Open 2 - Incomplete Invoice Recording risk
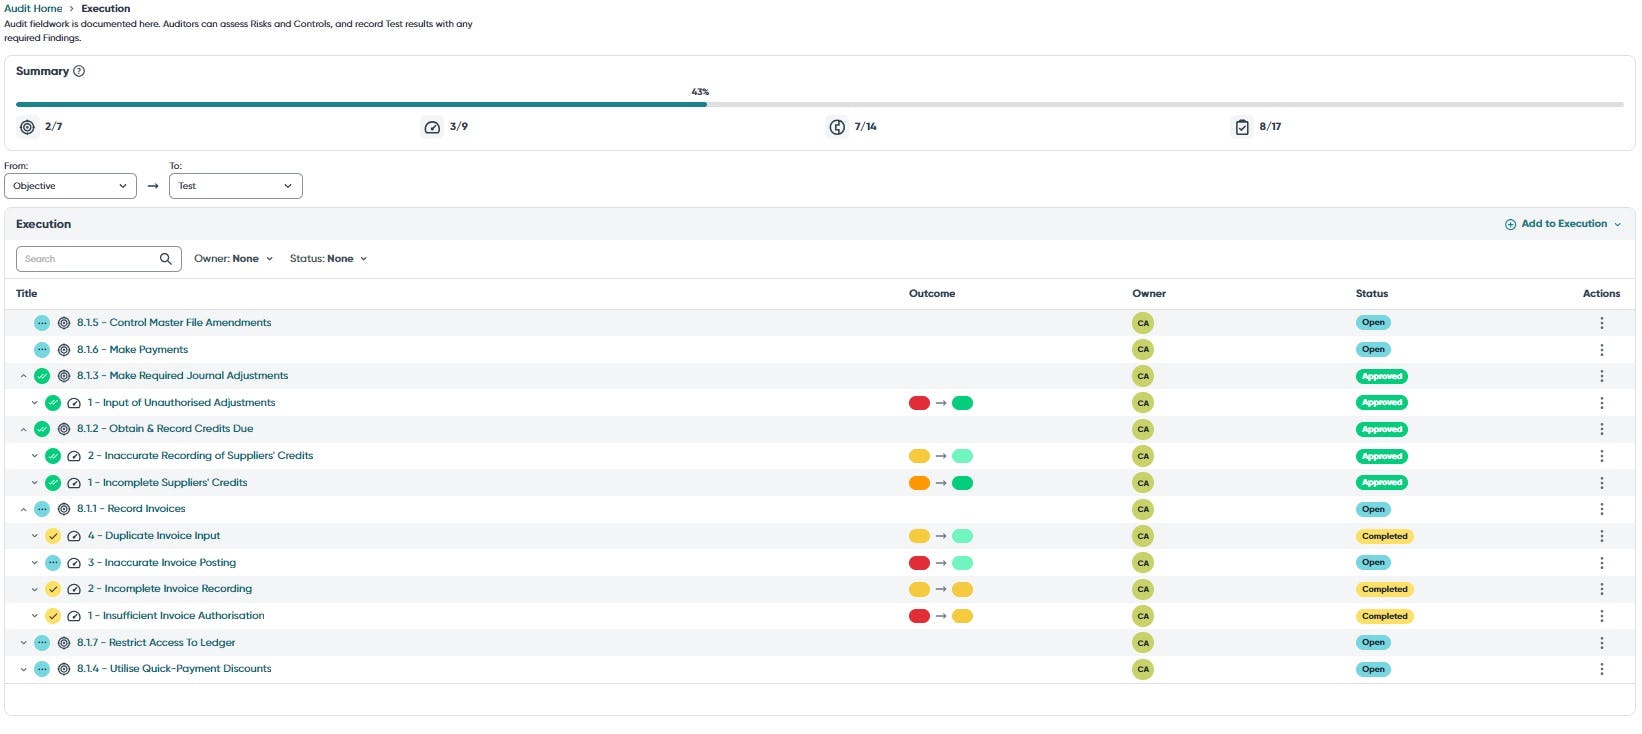This screenshot has width=1642, height=734. [x=170, y=589]
